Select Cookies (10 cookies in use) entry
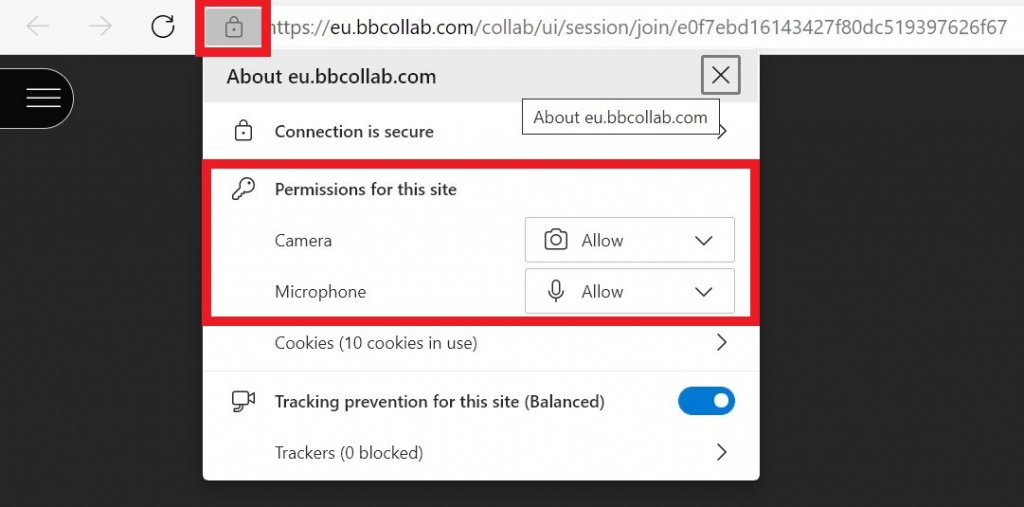Viewport: 1024px width, 507px height. tap(376, 342)
